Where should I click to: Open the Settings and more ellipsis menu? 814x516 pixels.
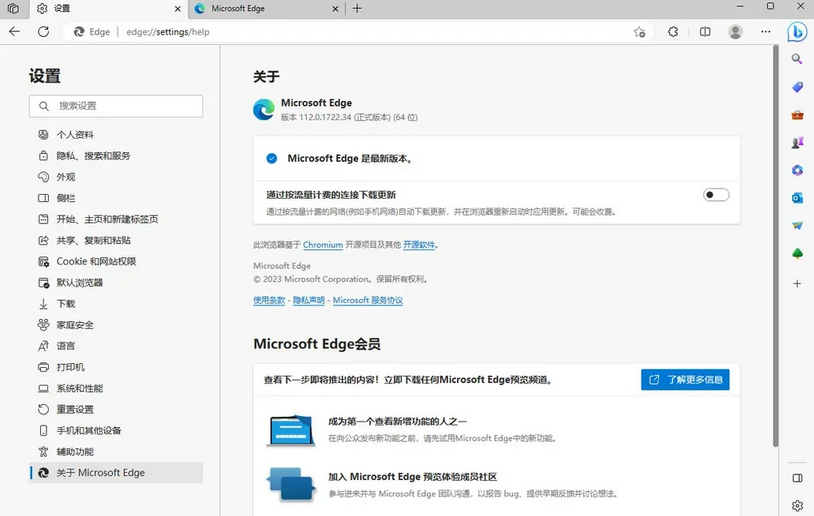(x=766, y=32)
